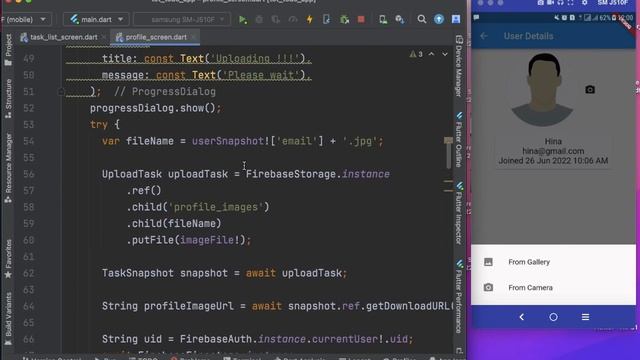Close the task_list_screen.dart tab

pos(104,37)
